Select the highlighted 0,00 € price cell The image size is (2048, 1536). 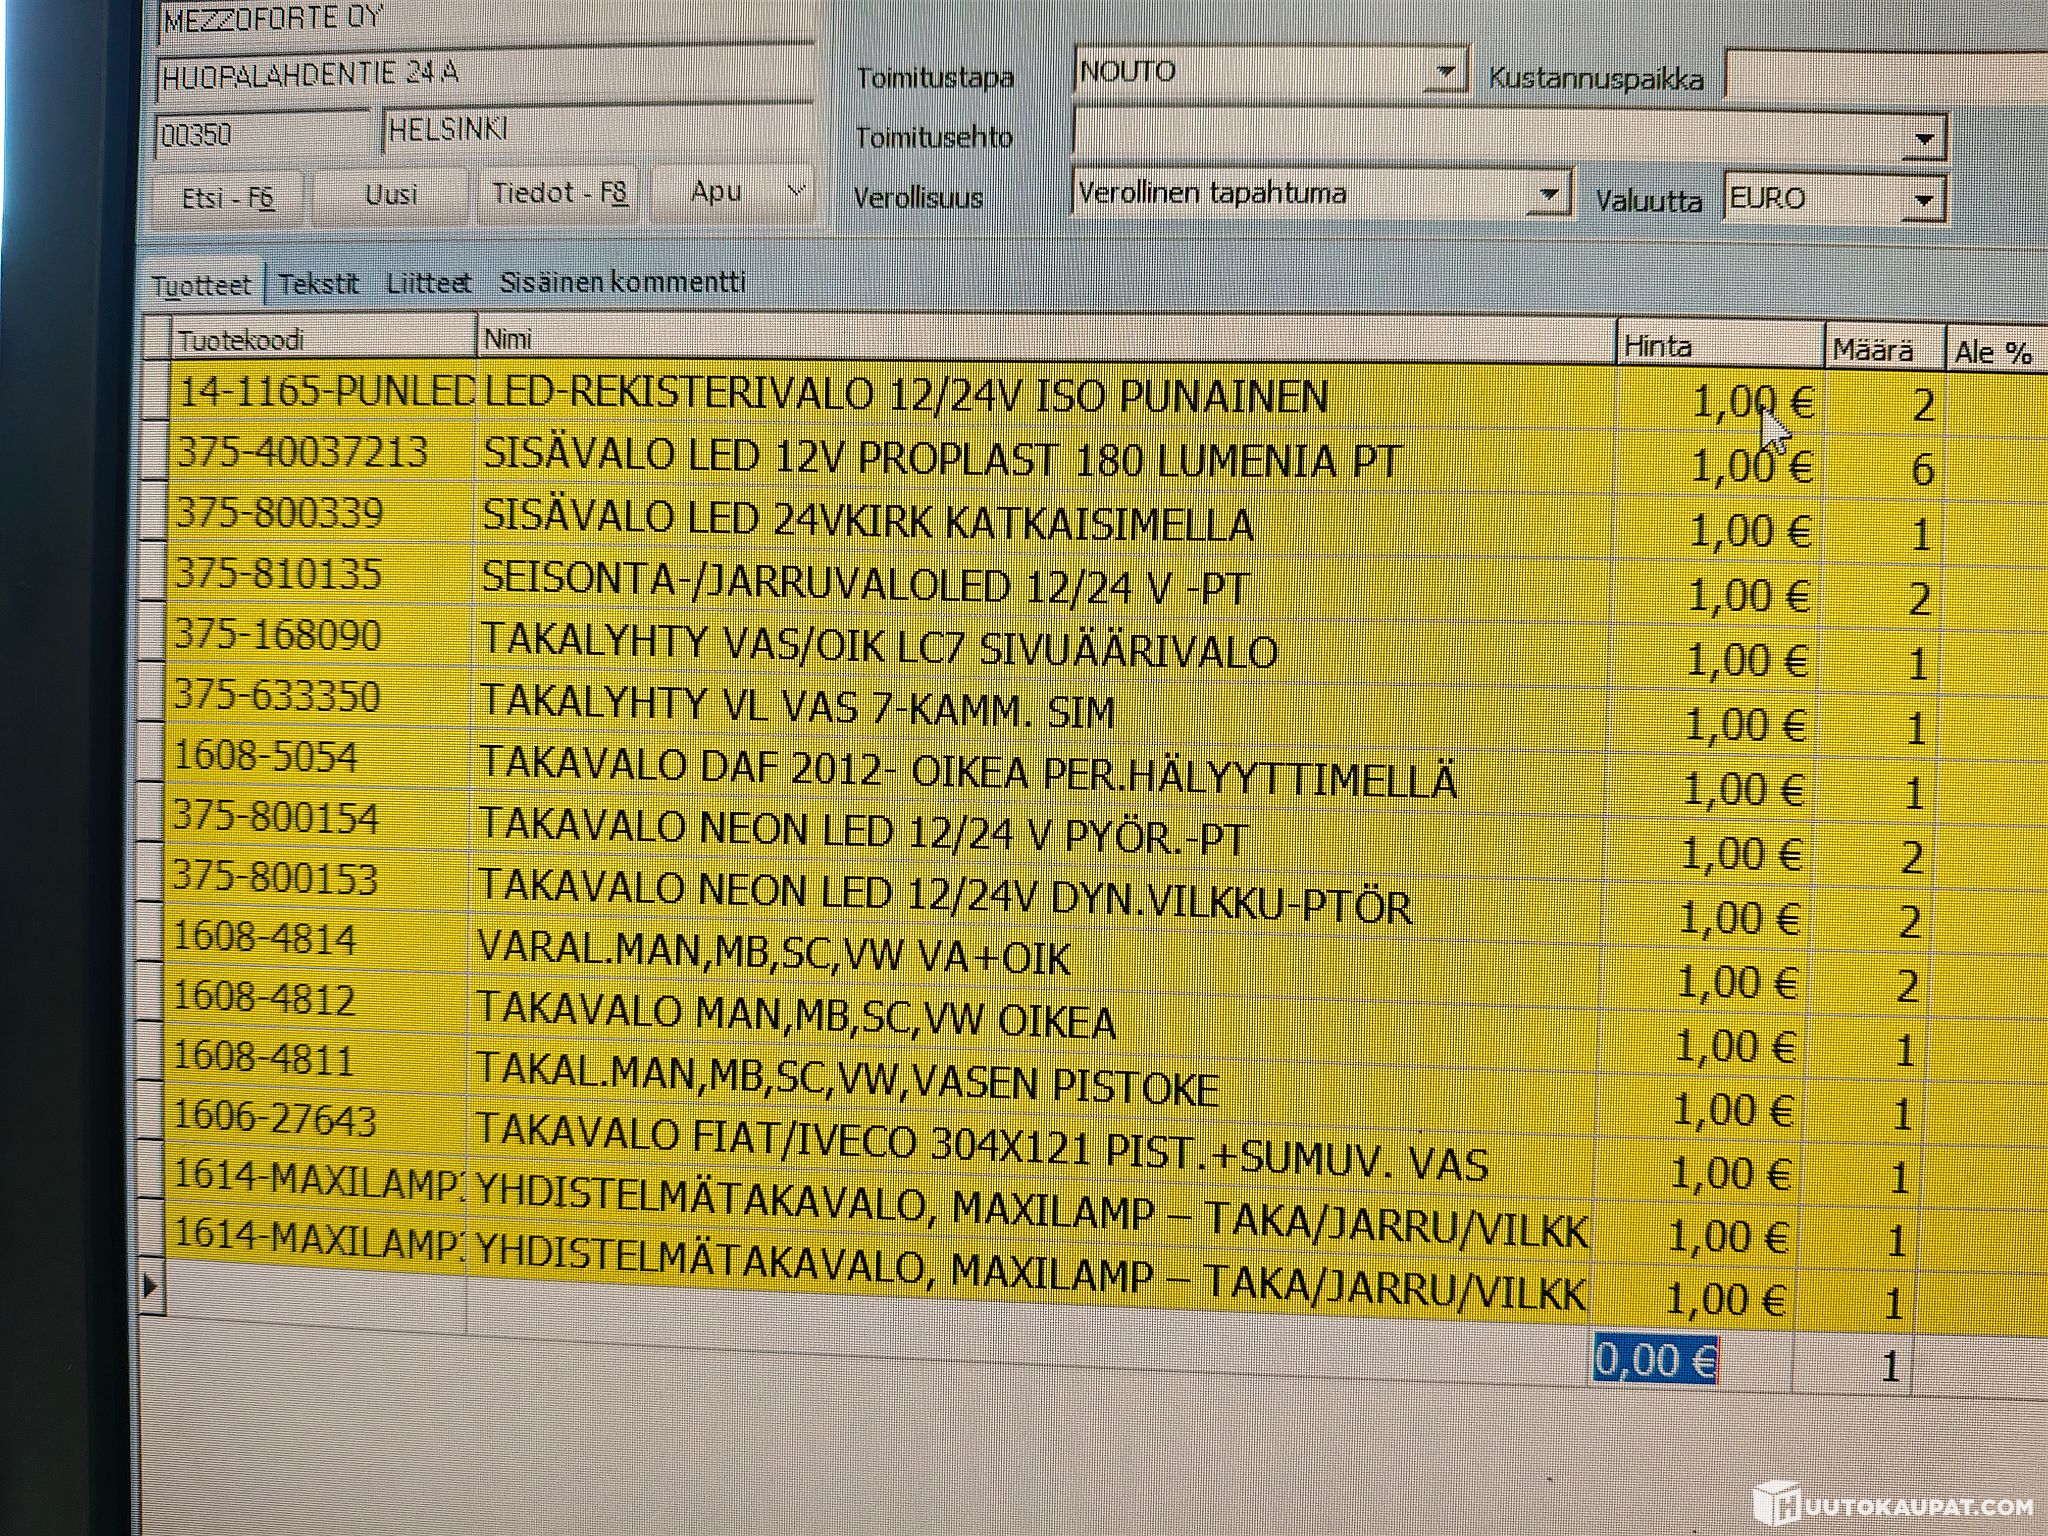(1655, 1361)
